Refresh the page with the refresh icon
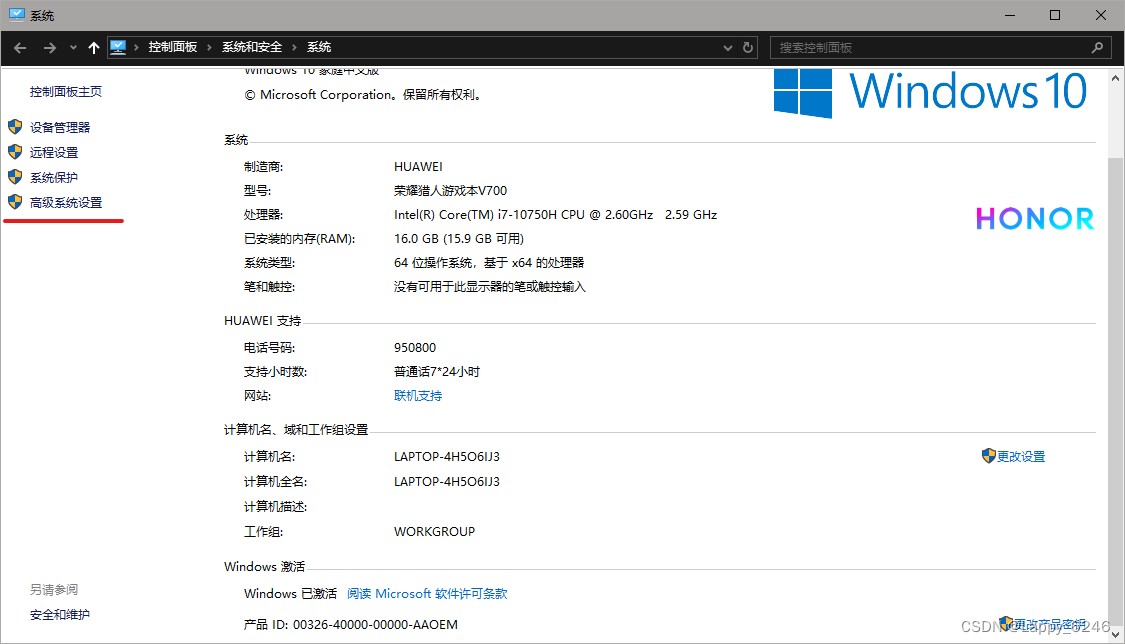This screenshot has width=1125, height=644. coord(748,47)
